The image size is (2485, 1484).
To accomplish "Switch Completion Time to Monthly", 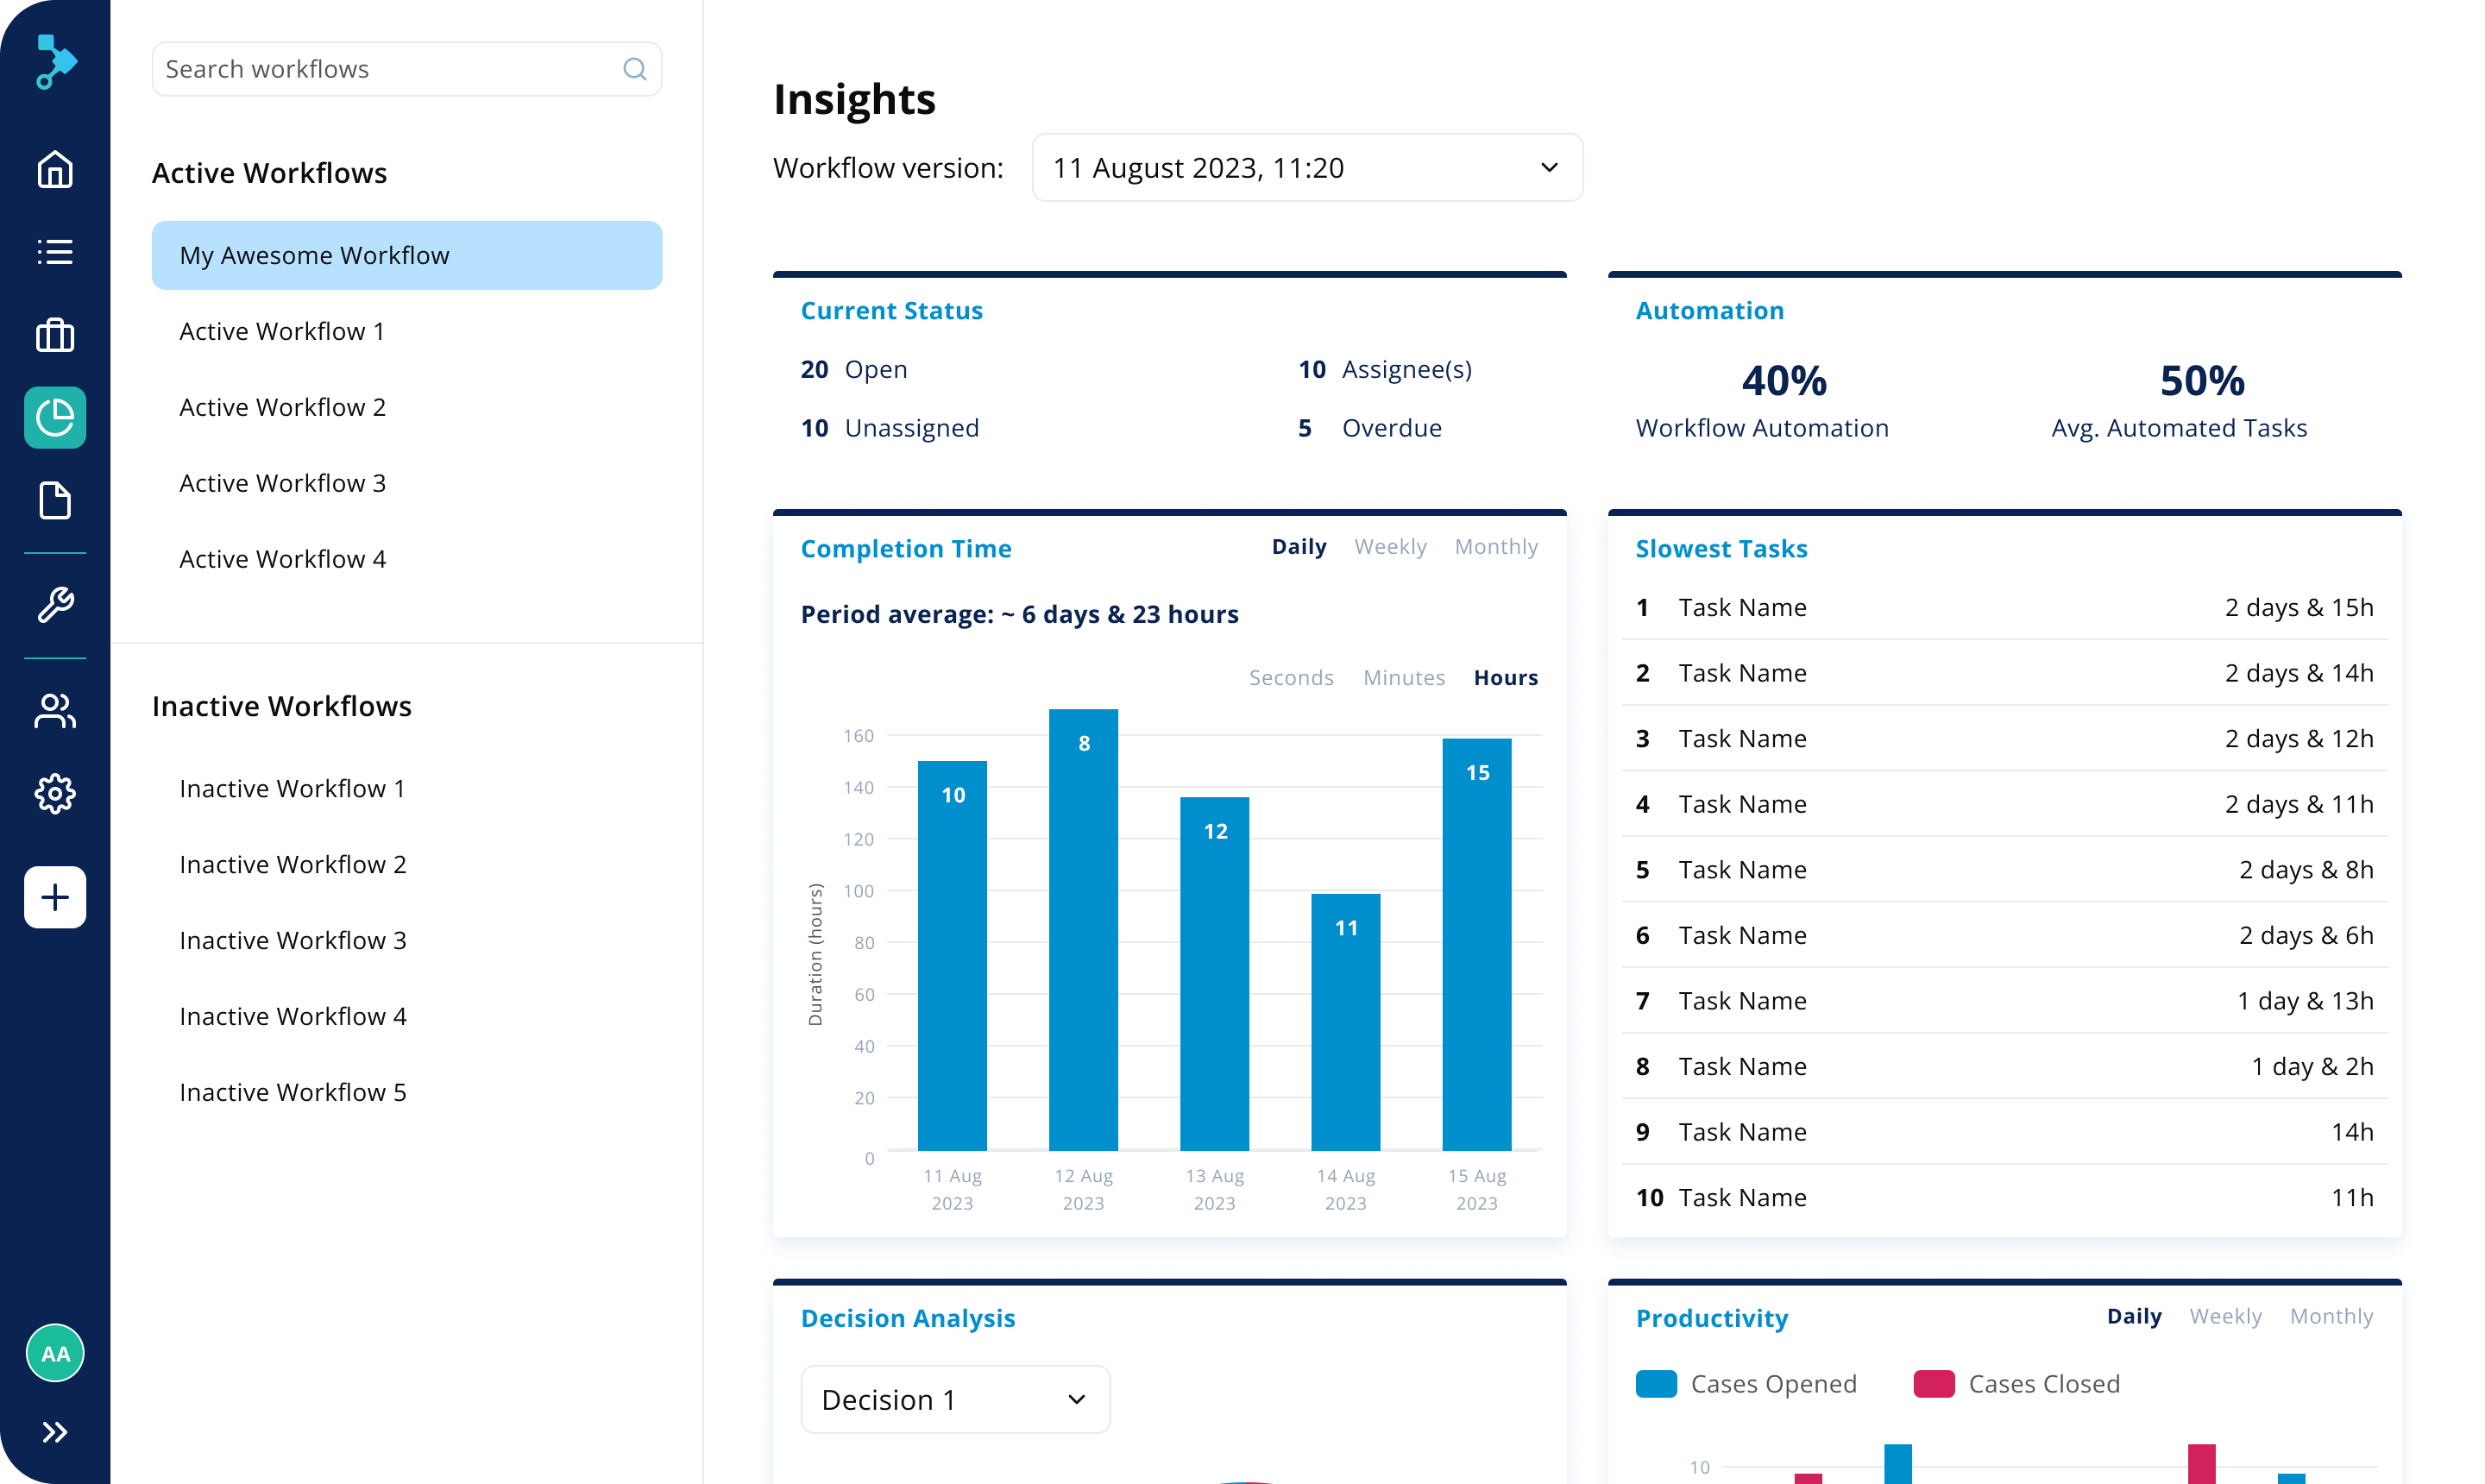I will pyautogui.click(x=1496, y=547).
